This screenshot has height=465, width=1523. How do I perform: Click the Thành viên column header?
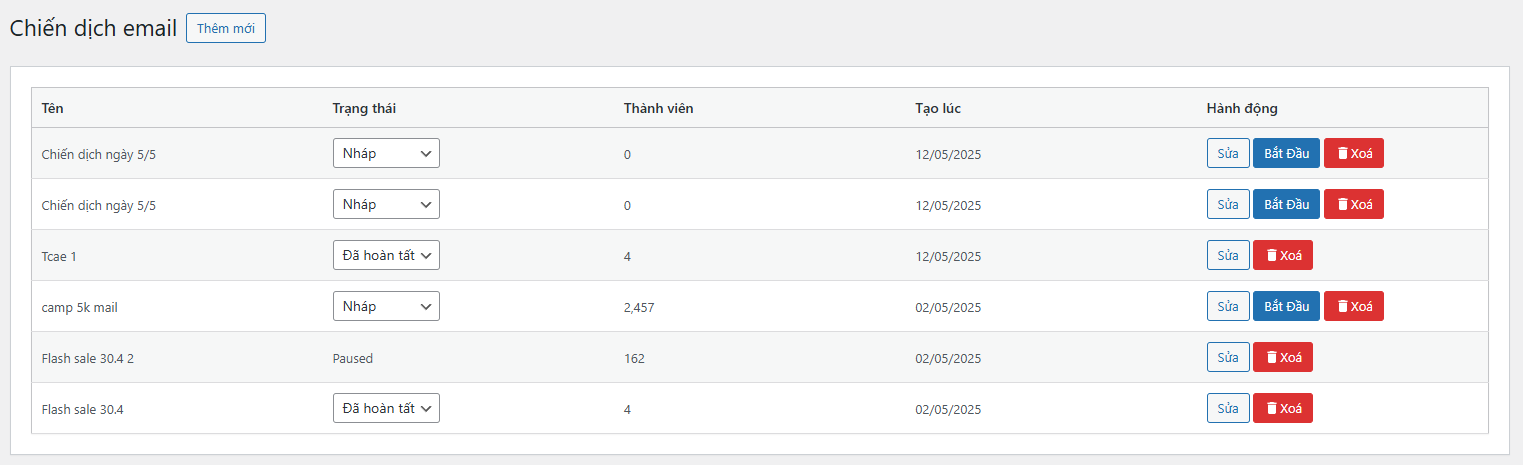click(x=658, y=108)
